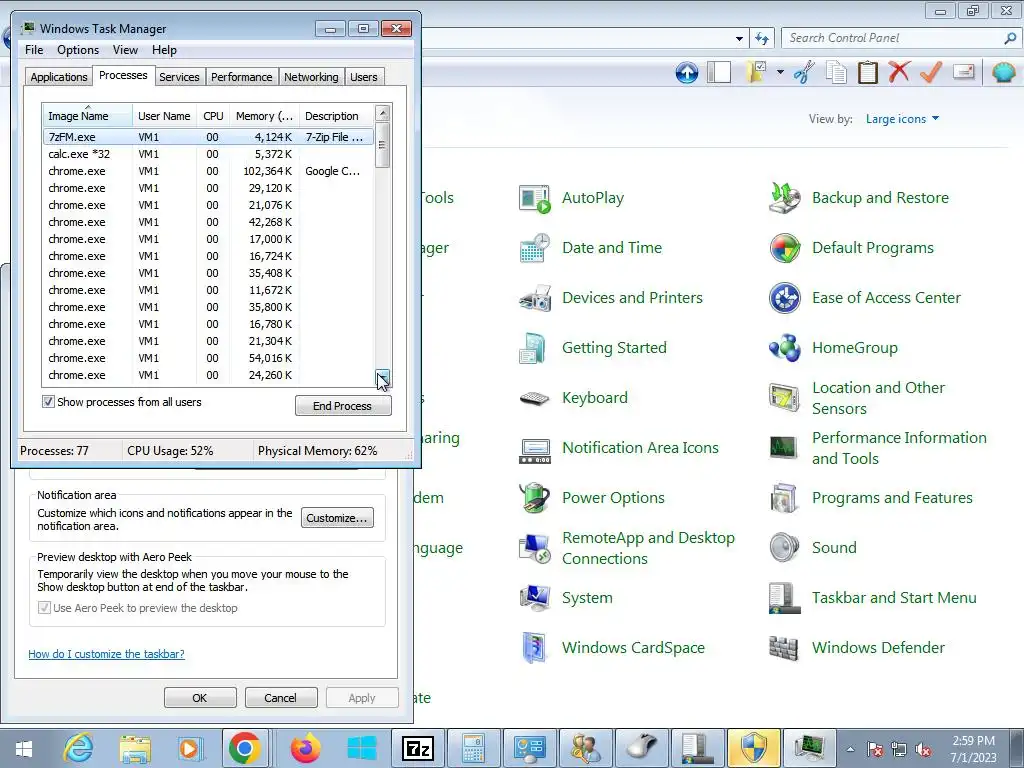Click the Firefox taskbar icon
Screen dimensions: 1024x768
click(x=305, y=748)
